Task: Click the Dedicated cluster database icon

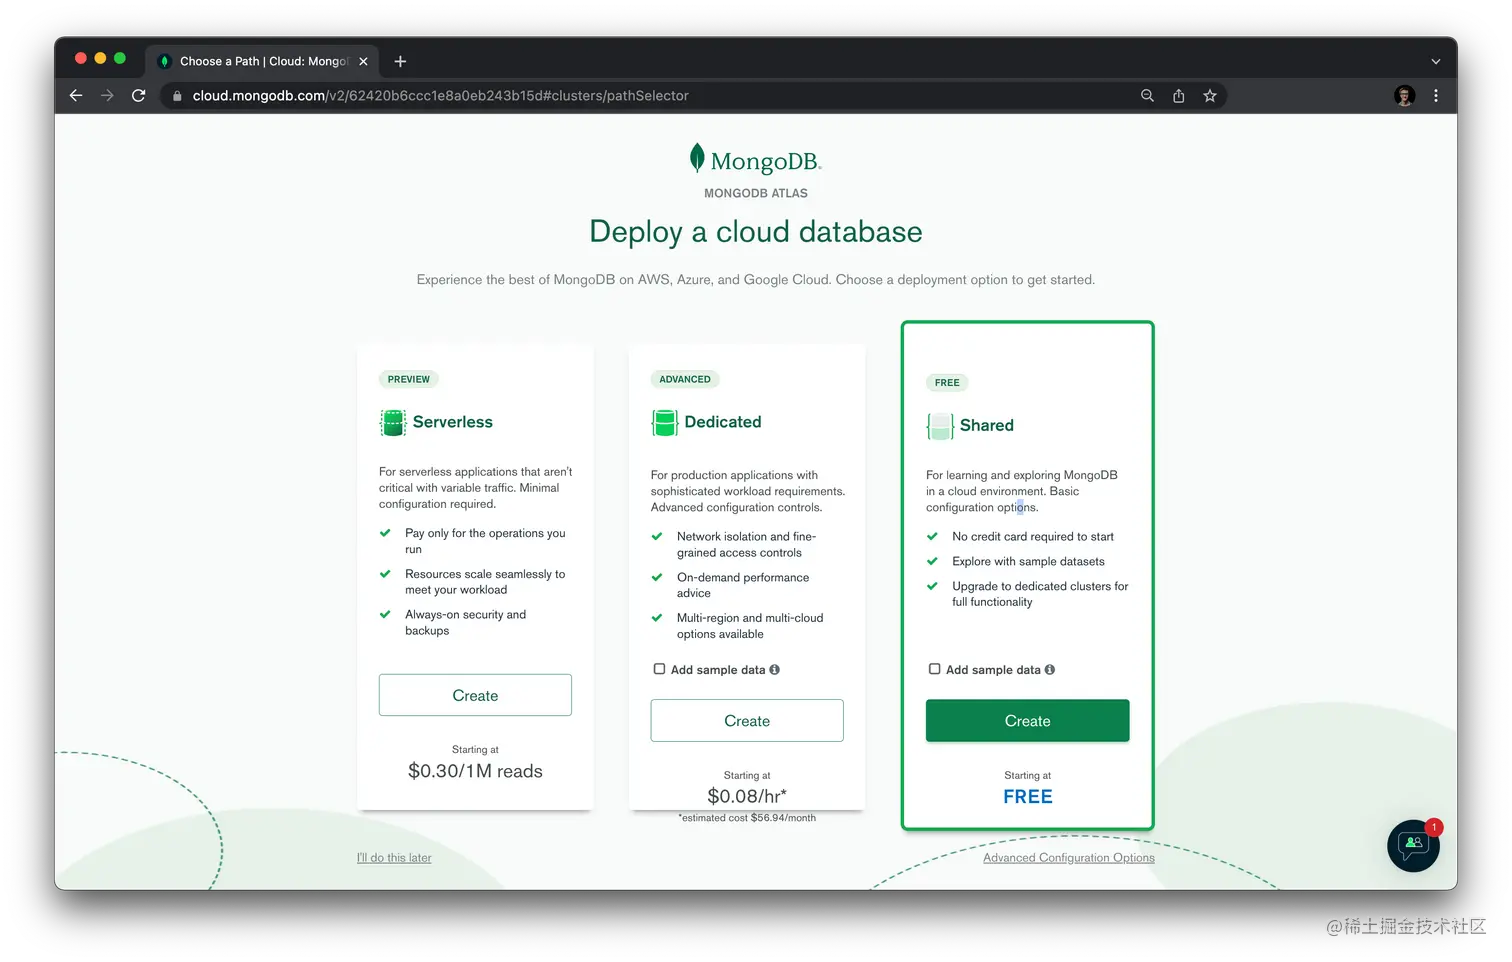Action: click(663, 422)
